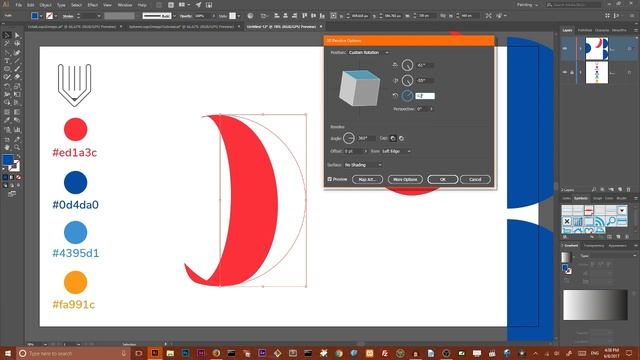Click the Fill color box in toolbox
The image size is (640, 360).
8,159
